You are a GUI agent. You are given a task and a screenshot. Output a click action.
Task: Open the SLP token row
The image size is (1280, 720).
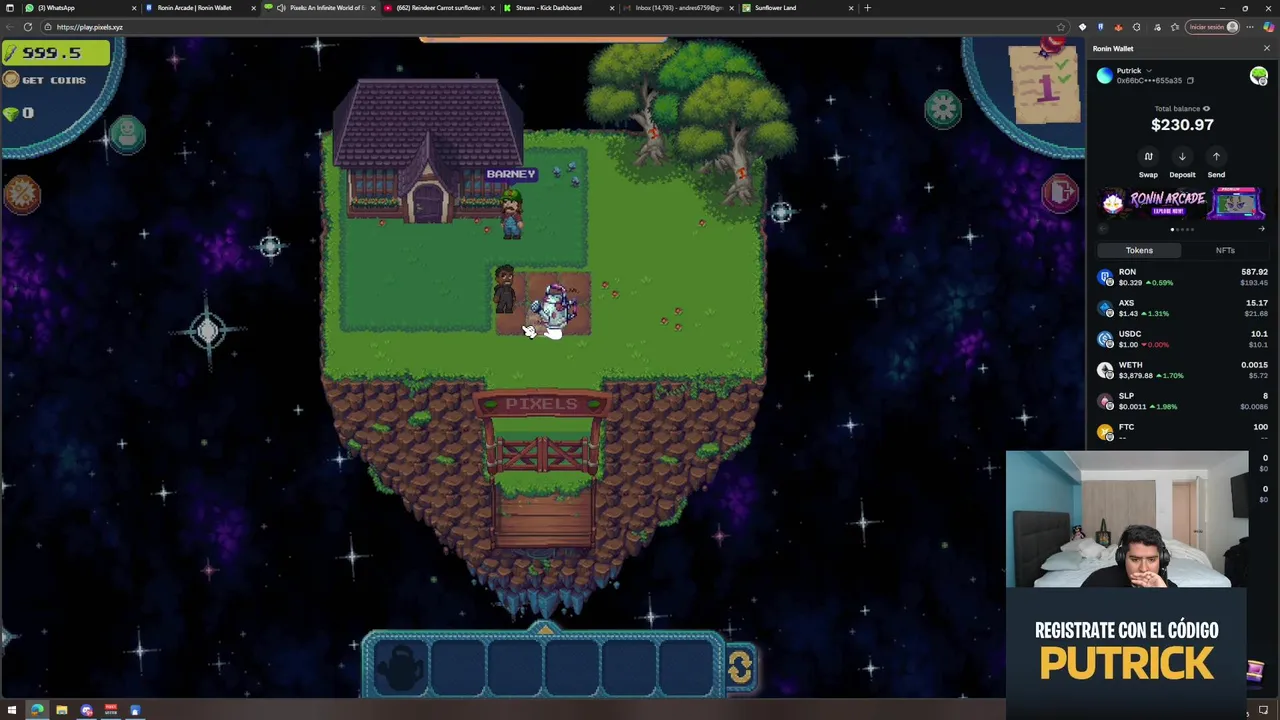1183,401
